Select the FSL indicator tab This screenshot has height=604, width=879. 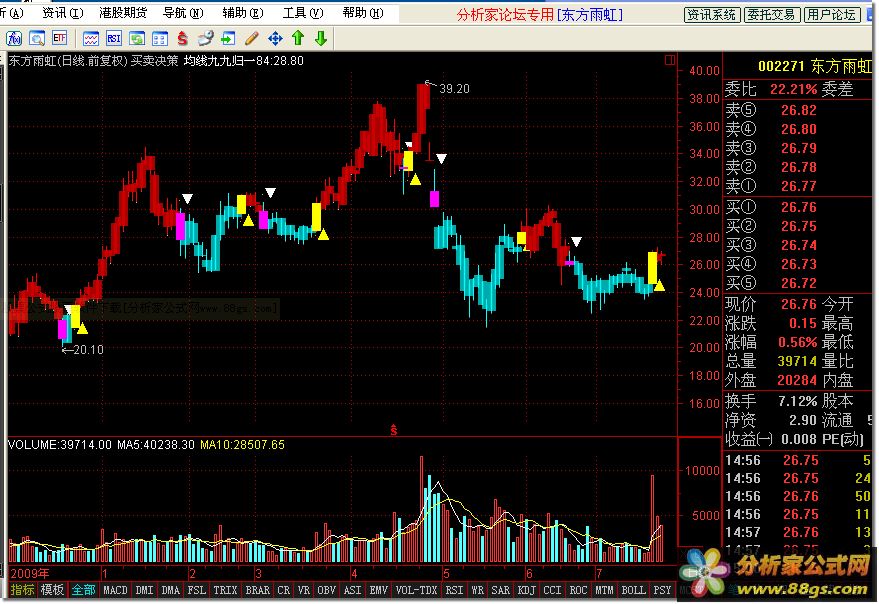pos(196,590)
